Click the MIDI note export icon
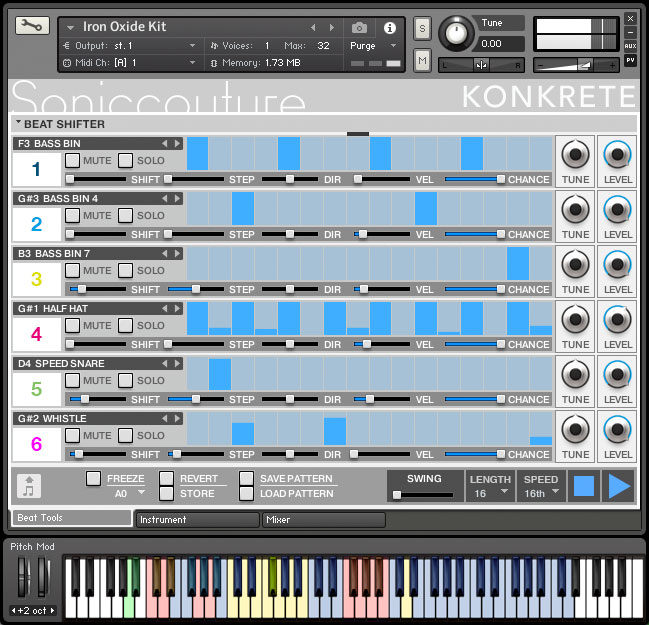The height and width of the screenshot is (625, 649). pyautogui.click(x=29, y=486)
